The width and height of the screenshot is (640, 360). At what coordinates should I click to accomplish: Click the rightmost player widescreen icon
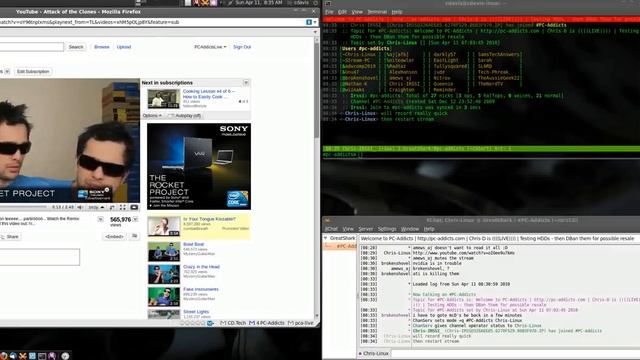click(x=134, y=207)
